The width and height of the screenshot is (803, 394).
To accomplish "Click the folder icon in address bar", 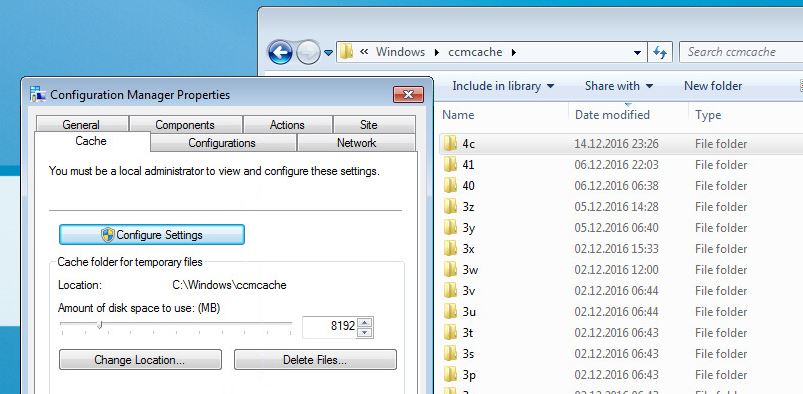I will tap(346, 51).
